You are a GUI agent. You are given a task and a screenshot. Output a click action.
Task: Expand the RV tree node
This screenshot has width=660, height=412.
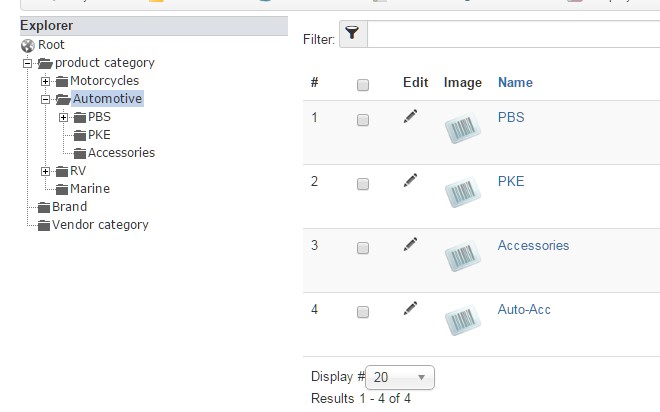(46, 171)
